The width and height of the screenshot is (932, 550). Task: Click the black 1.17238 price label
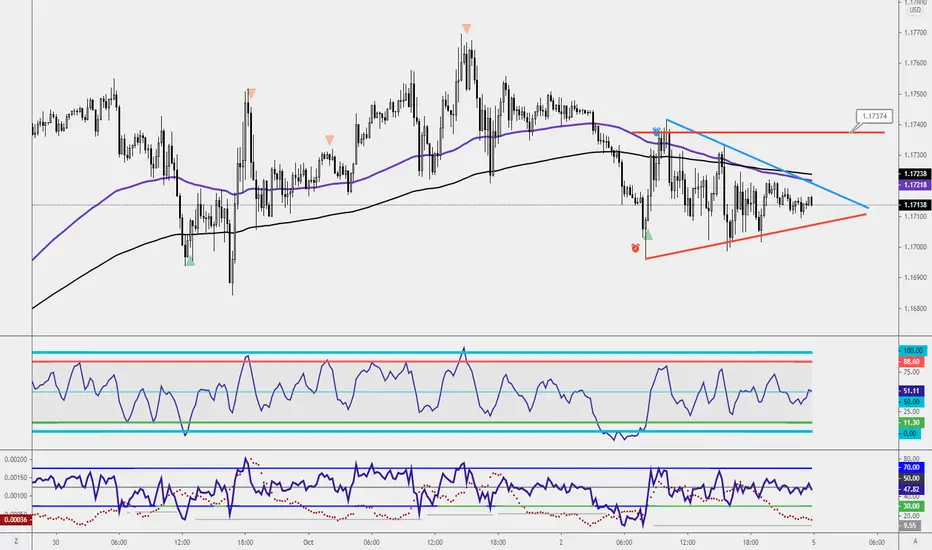915,174
